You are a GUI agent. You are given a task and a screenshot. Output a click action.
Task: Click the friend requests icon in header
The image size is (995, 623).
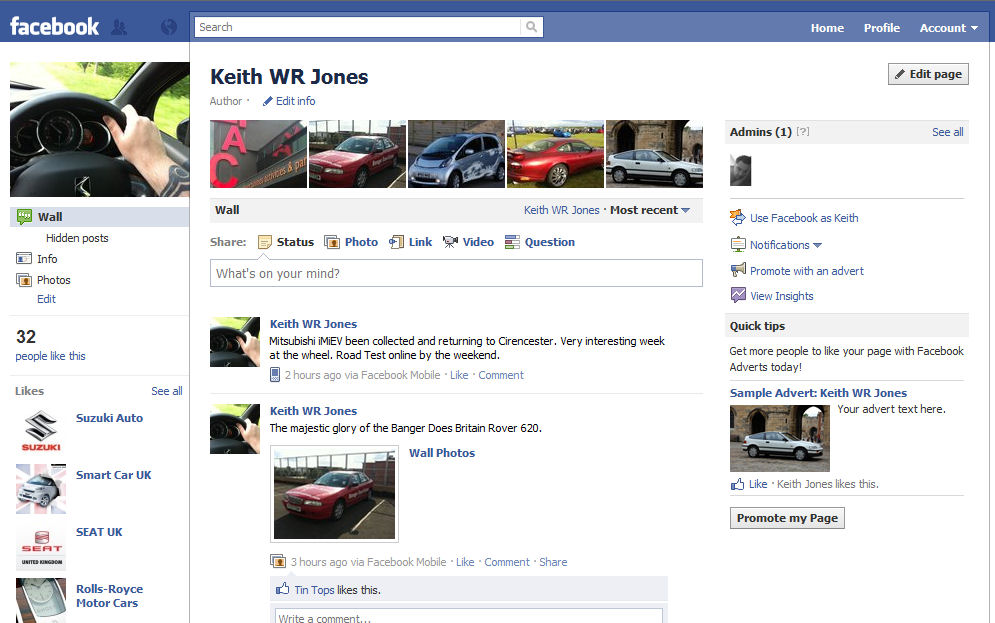coord(120,28)
